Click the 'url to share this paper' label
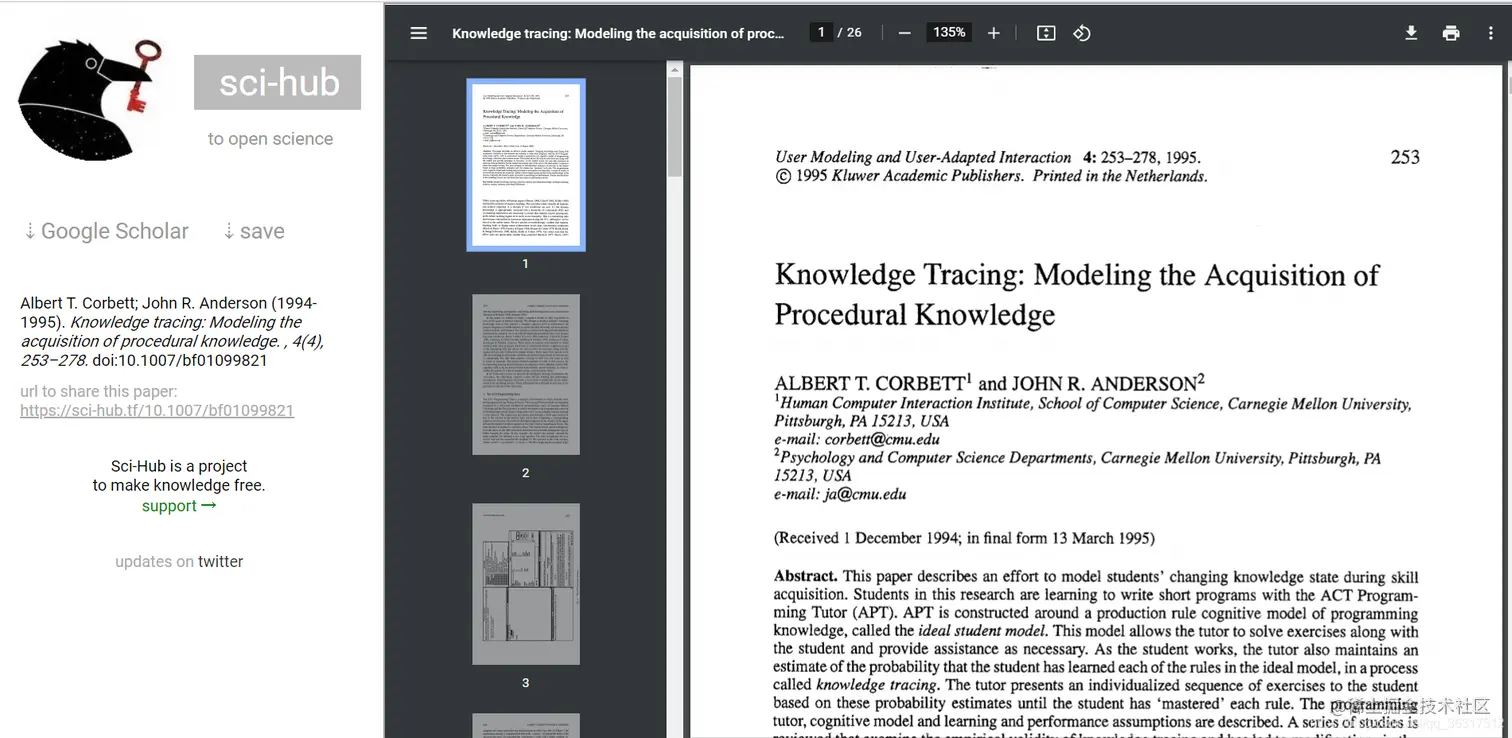 pyautogui.click(x=99, y=391)
